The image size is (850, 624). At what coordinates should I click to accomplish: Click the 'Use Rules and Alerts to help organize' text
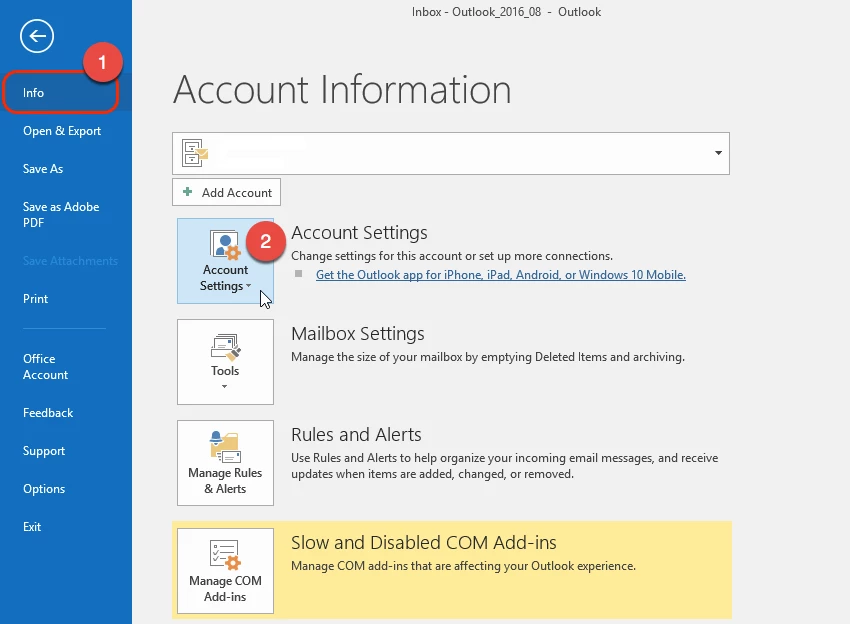coord(504,466)
